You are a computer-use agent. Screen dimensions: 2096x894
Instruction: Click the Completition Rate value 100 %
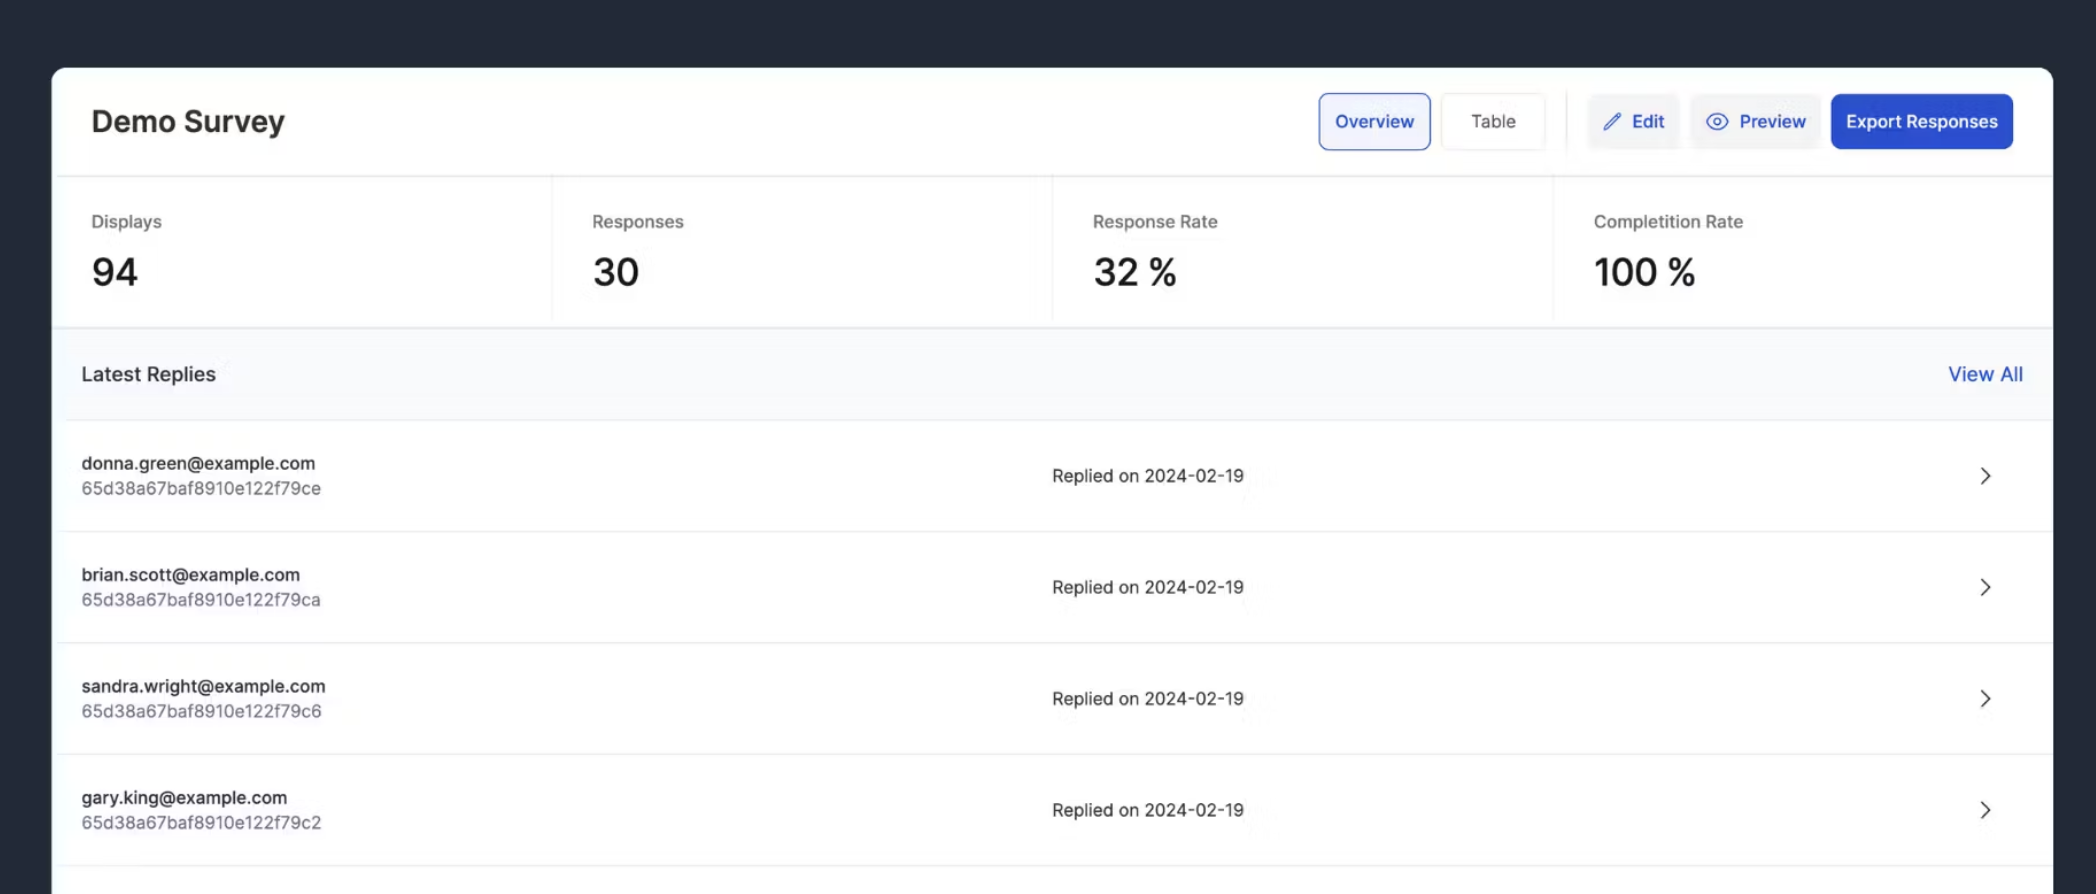(x=1644, y=272)
